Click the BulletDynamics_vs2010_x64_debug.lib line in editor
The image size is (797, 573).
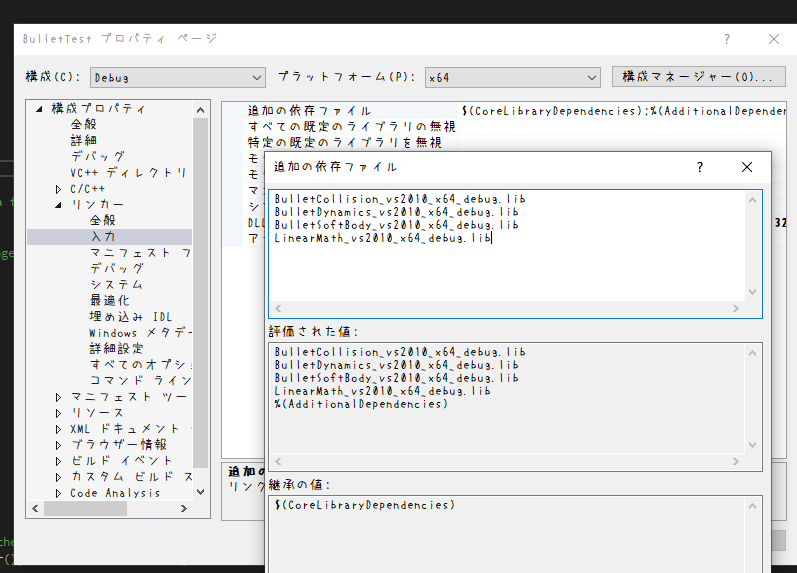point(396,212)
